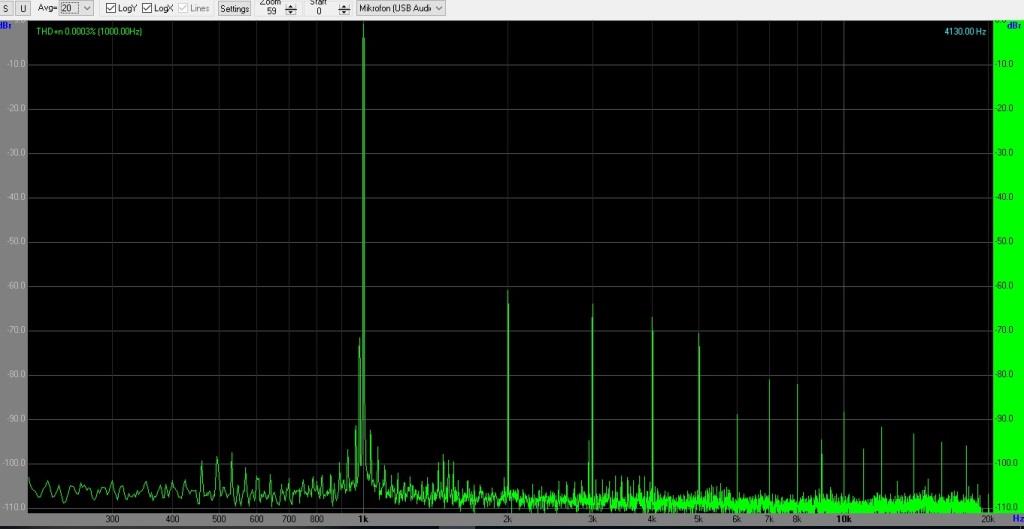
Task: Click the 10k frequency axis label
Action: click(844, 519)
